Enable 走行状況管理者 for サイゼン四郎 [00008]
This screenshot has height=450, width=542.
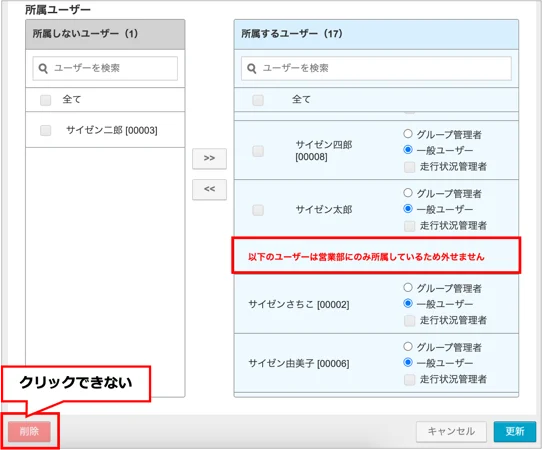click(410, 167)
